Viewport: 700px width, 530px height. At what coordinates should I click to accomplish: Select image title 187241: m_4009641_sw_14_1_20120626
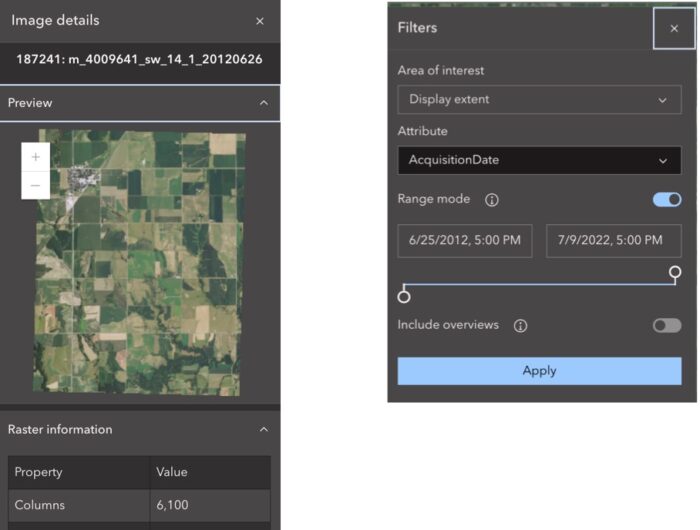(x=139, y=59)
